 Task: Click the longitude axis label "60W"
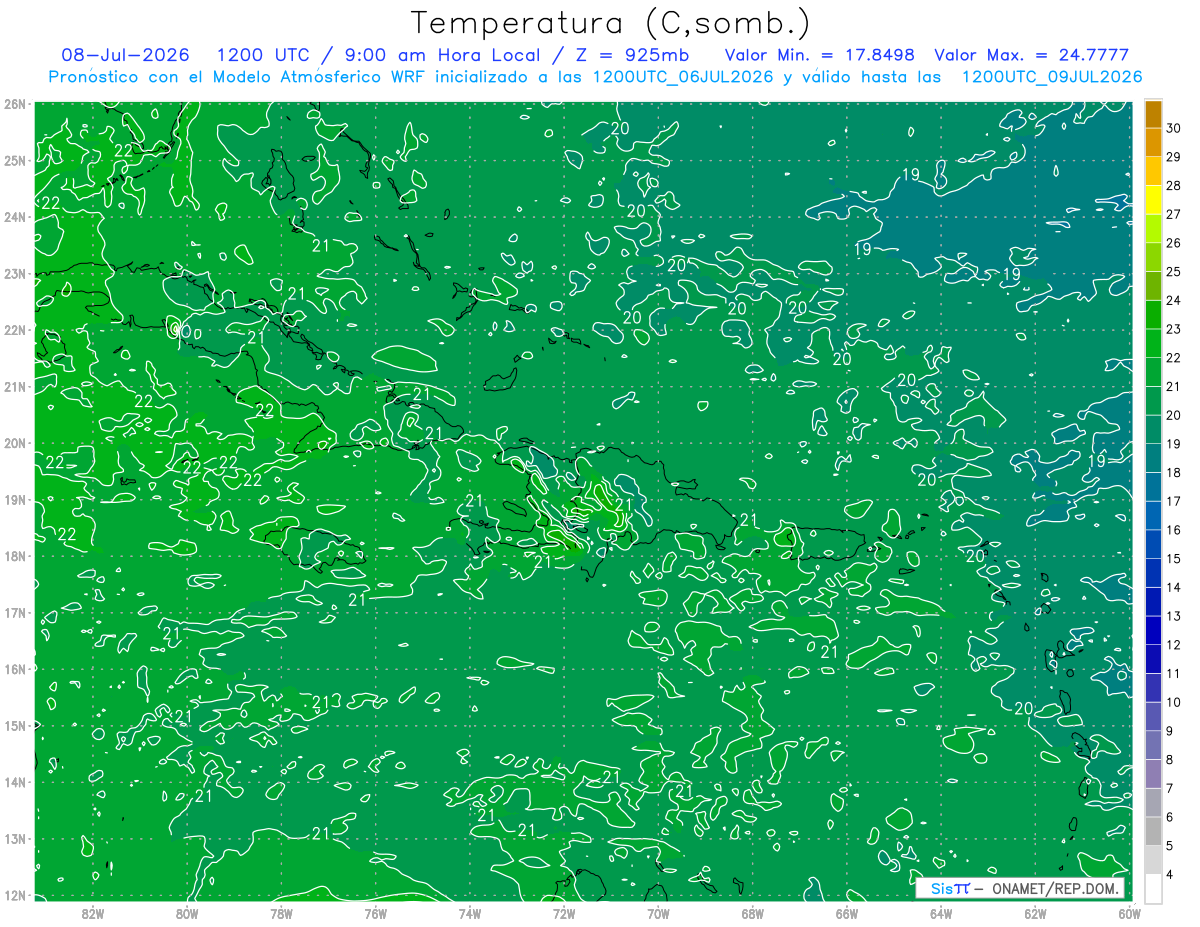1129,913
